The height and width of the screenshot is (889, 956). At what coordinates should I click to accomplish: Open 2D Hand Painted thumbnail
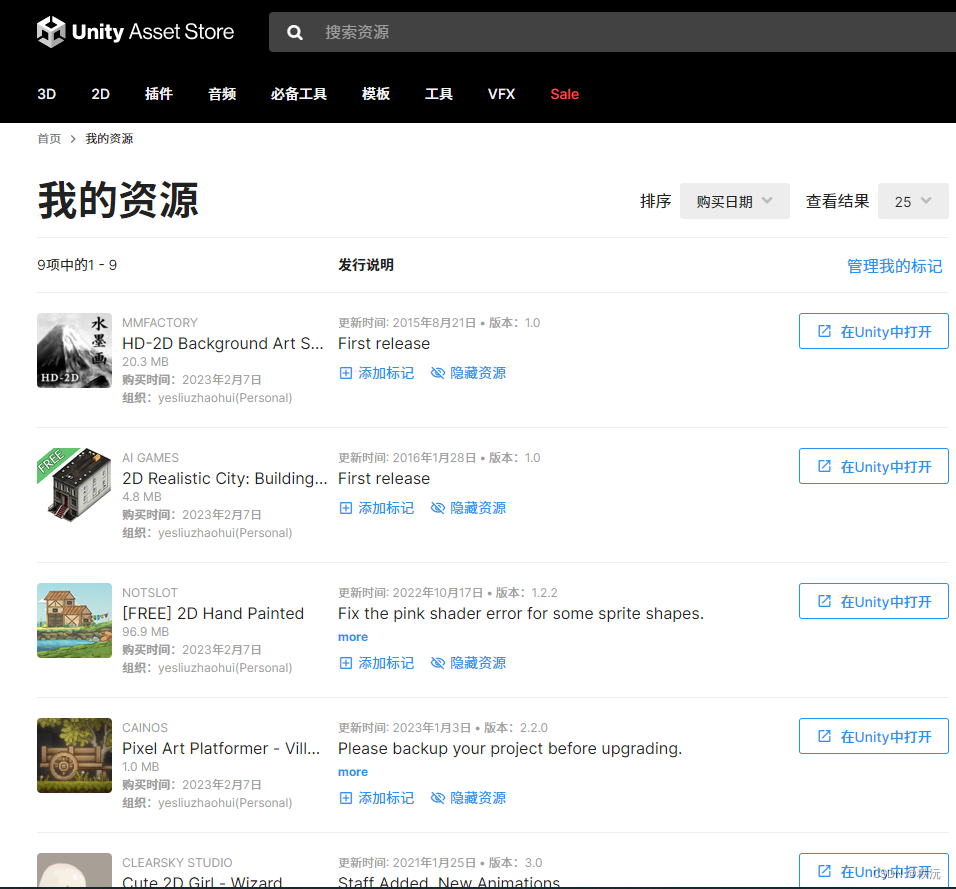(x=74, y=621)
